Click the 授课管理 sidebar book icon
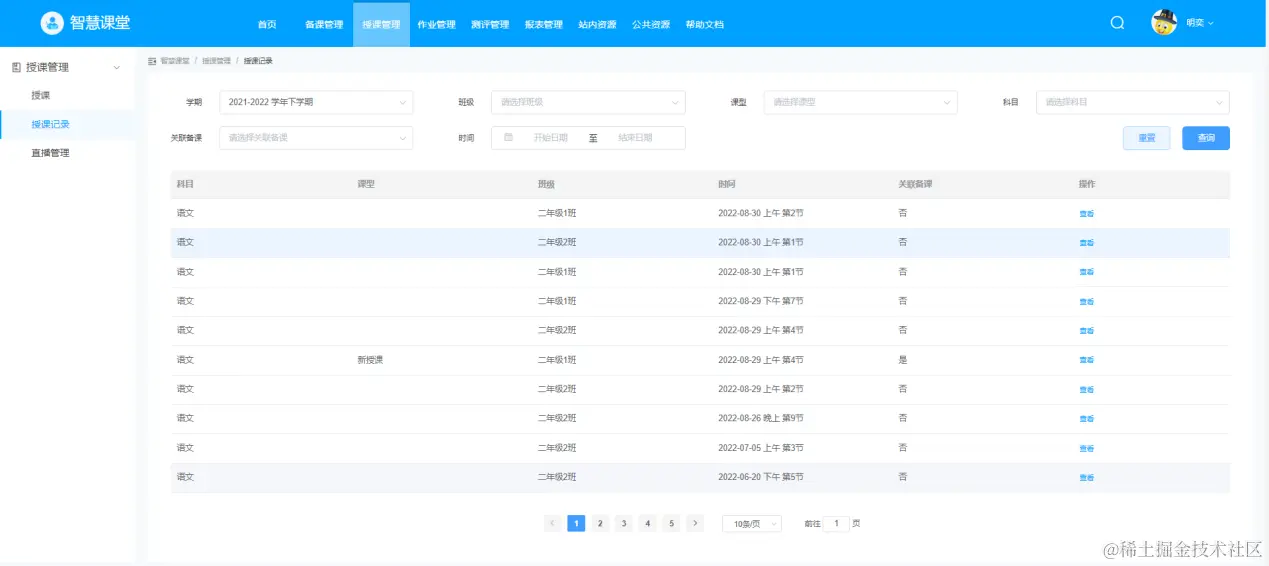This screenshot has width=1269, height=566. (x=16, y=67)
